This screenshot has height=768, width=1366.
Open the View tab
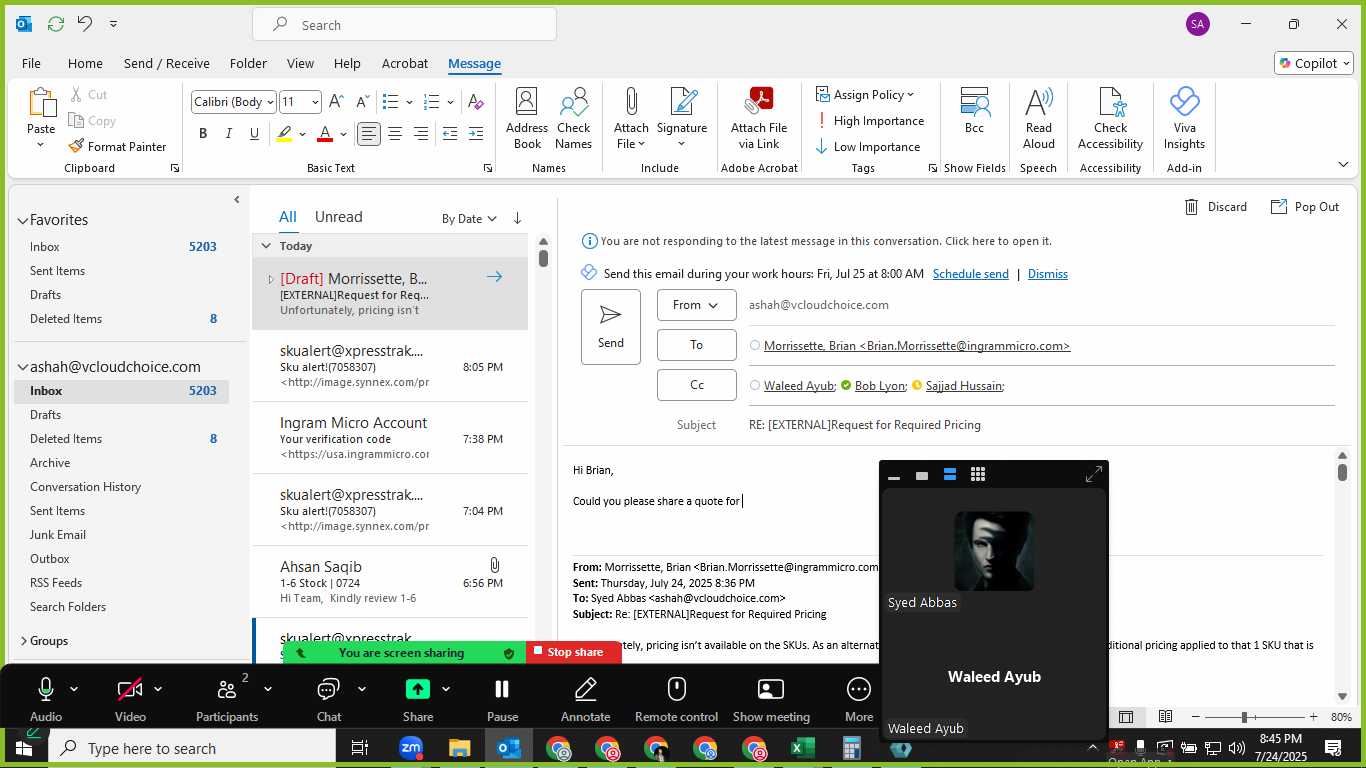(300, 63)
